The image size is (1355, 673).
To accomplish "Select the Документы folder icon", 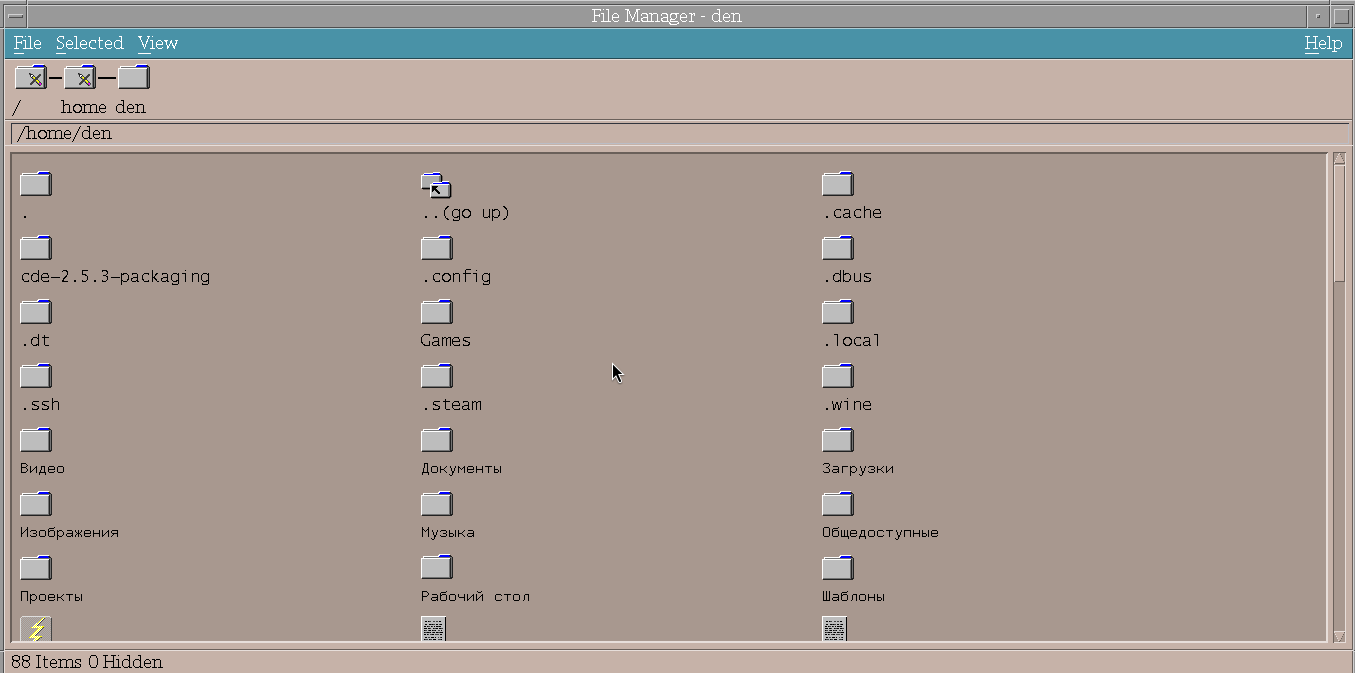I will pos(437,440).
